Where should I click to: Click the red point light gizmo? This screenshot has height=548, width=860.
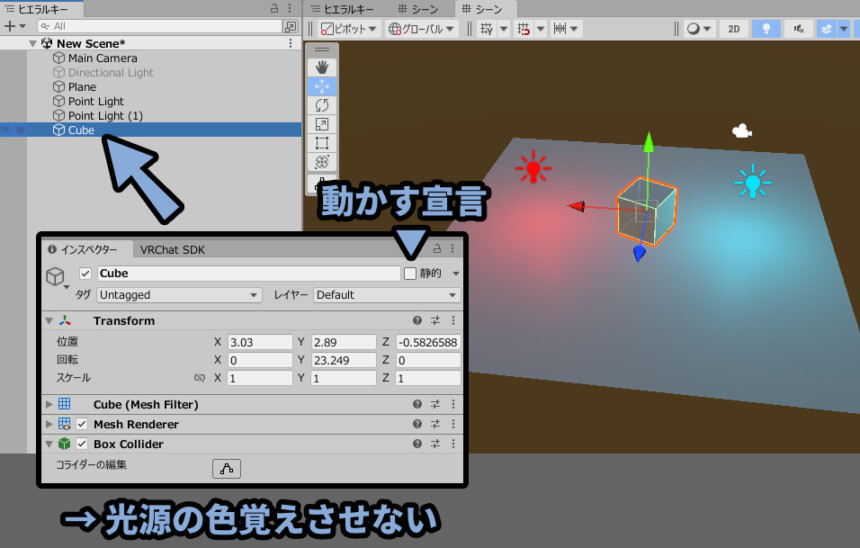tap(533, 168)
